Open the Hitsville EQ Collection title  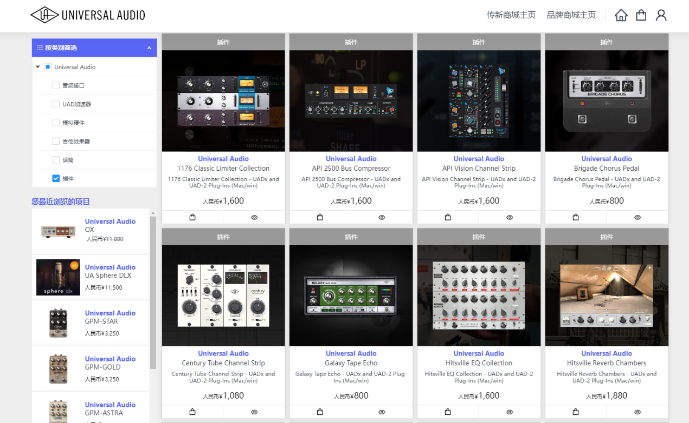click(x=479, y=363)
